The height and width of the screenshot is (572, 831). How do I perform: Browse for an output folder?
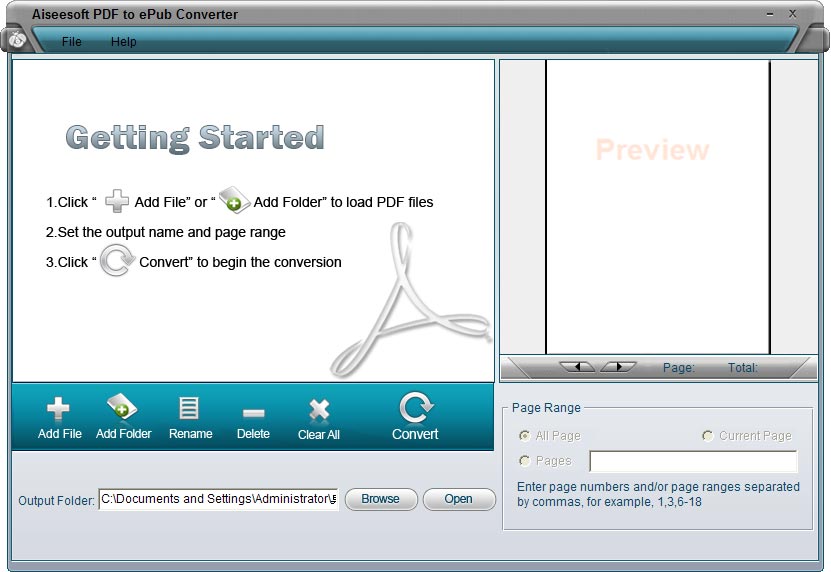click(x=381, y=499)
